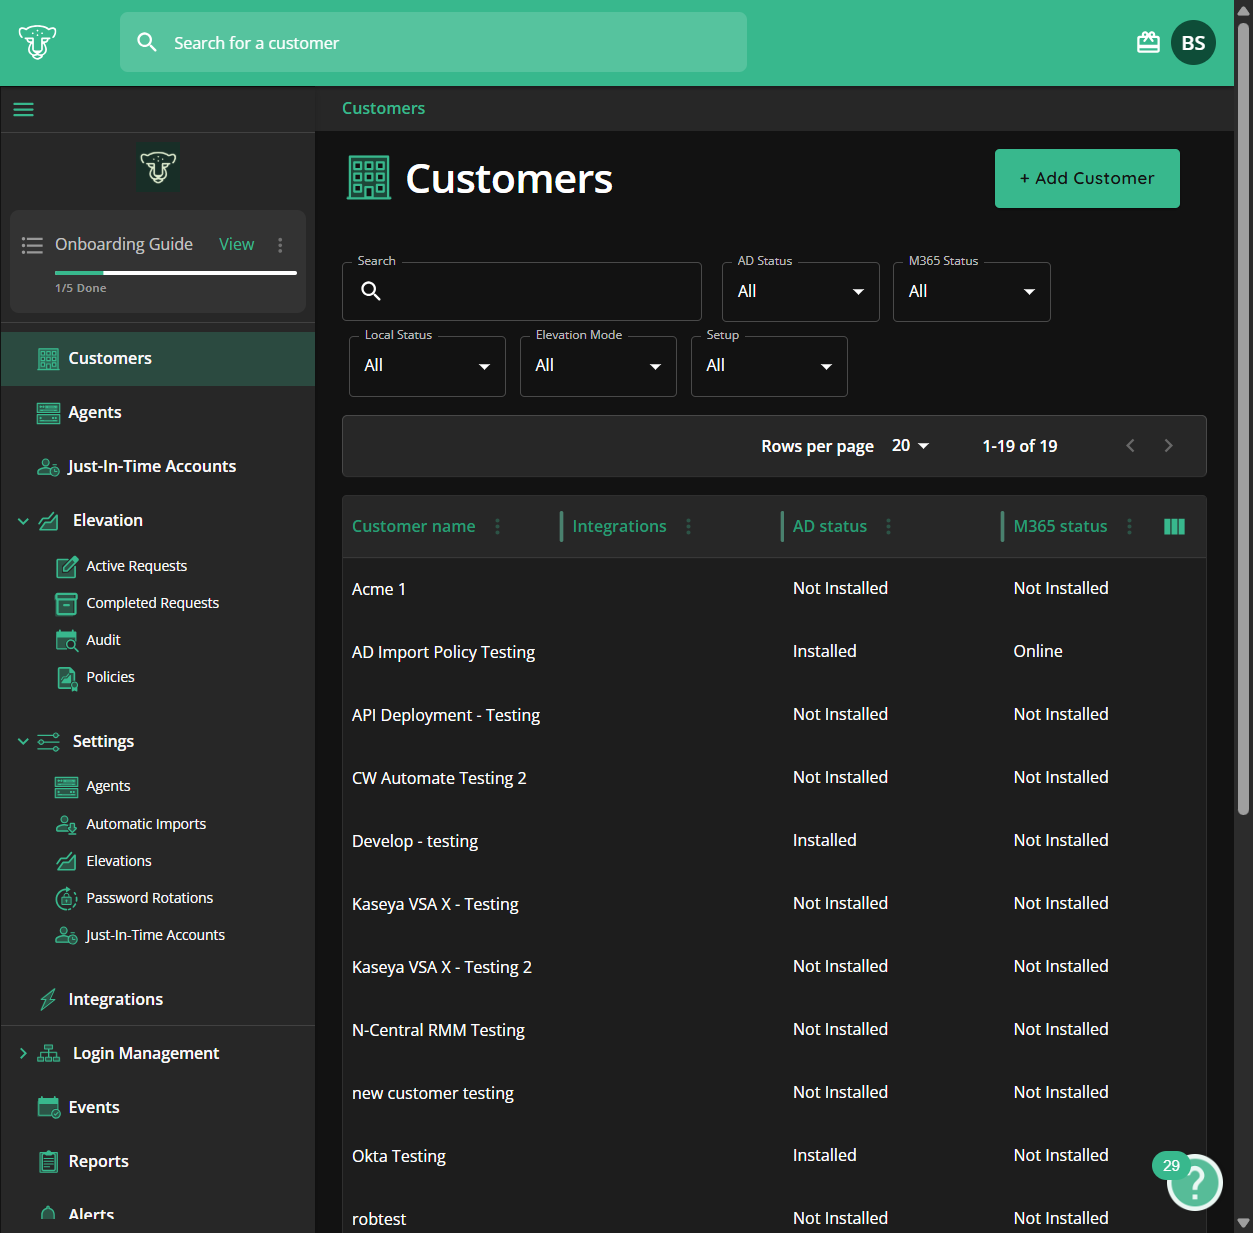This screenshot has height=1233, width=1253.
Task: Open the gift box what's new icon
Action: point(1148,42)
